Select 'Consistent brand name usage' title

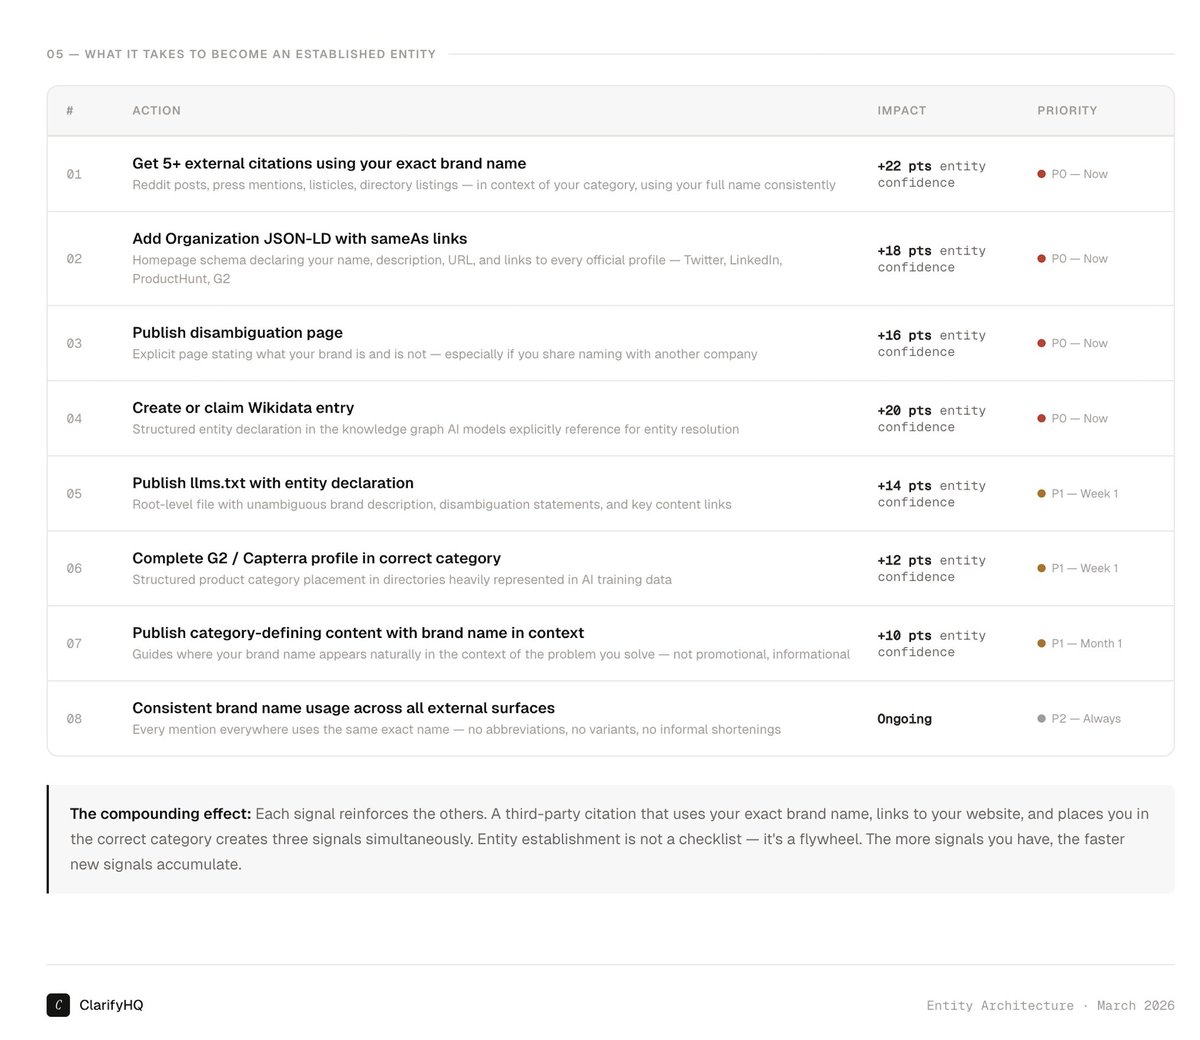(343, 707)
